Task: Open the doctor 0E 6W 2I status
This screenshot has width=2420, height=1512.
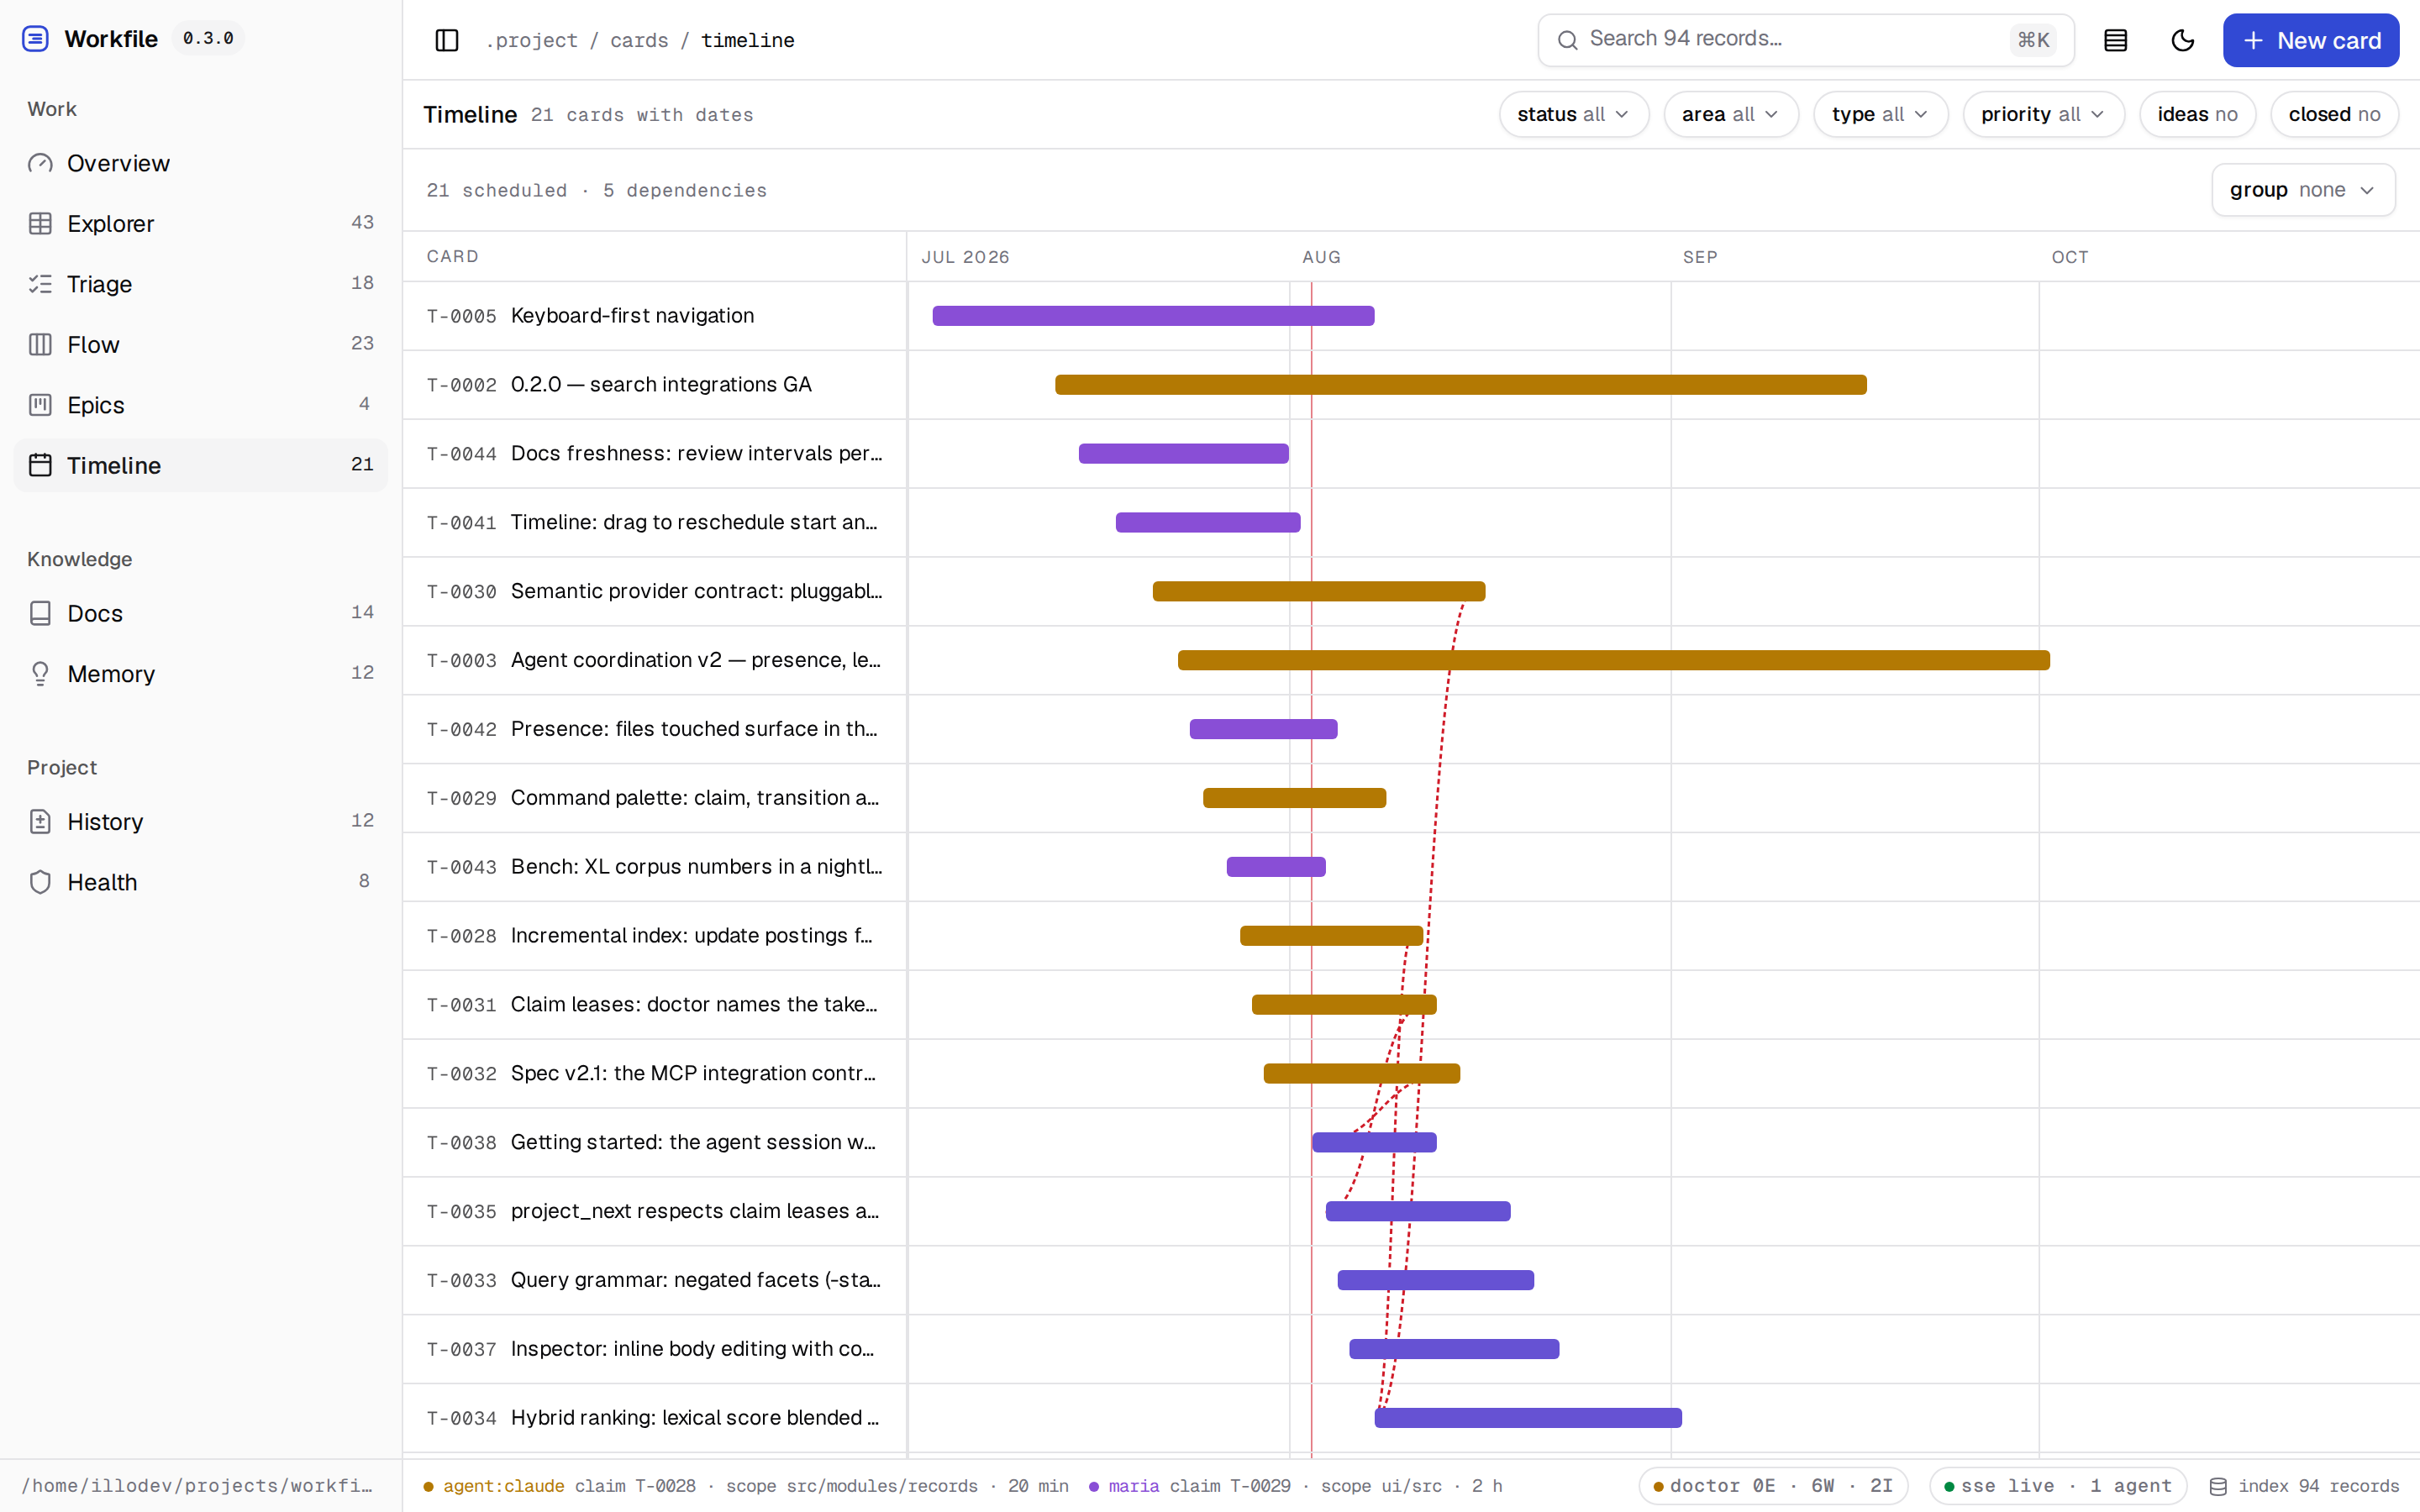Action: (x=1773, y=1486)
